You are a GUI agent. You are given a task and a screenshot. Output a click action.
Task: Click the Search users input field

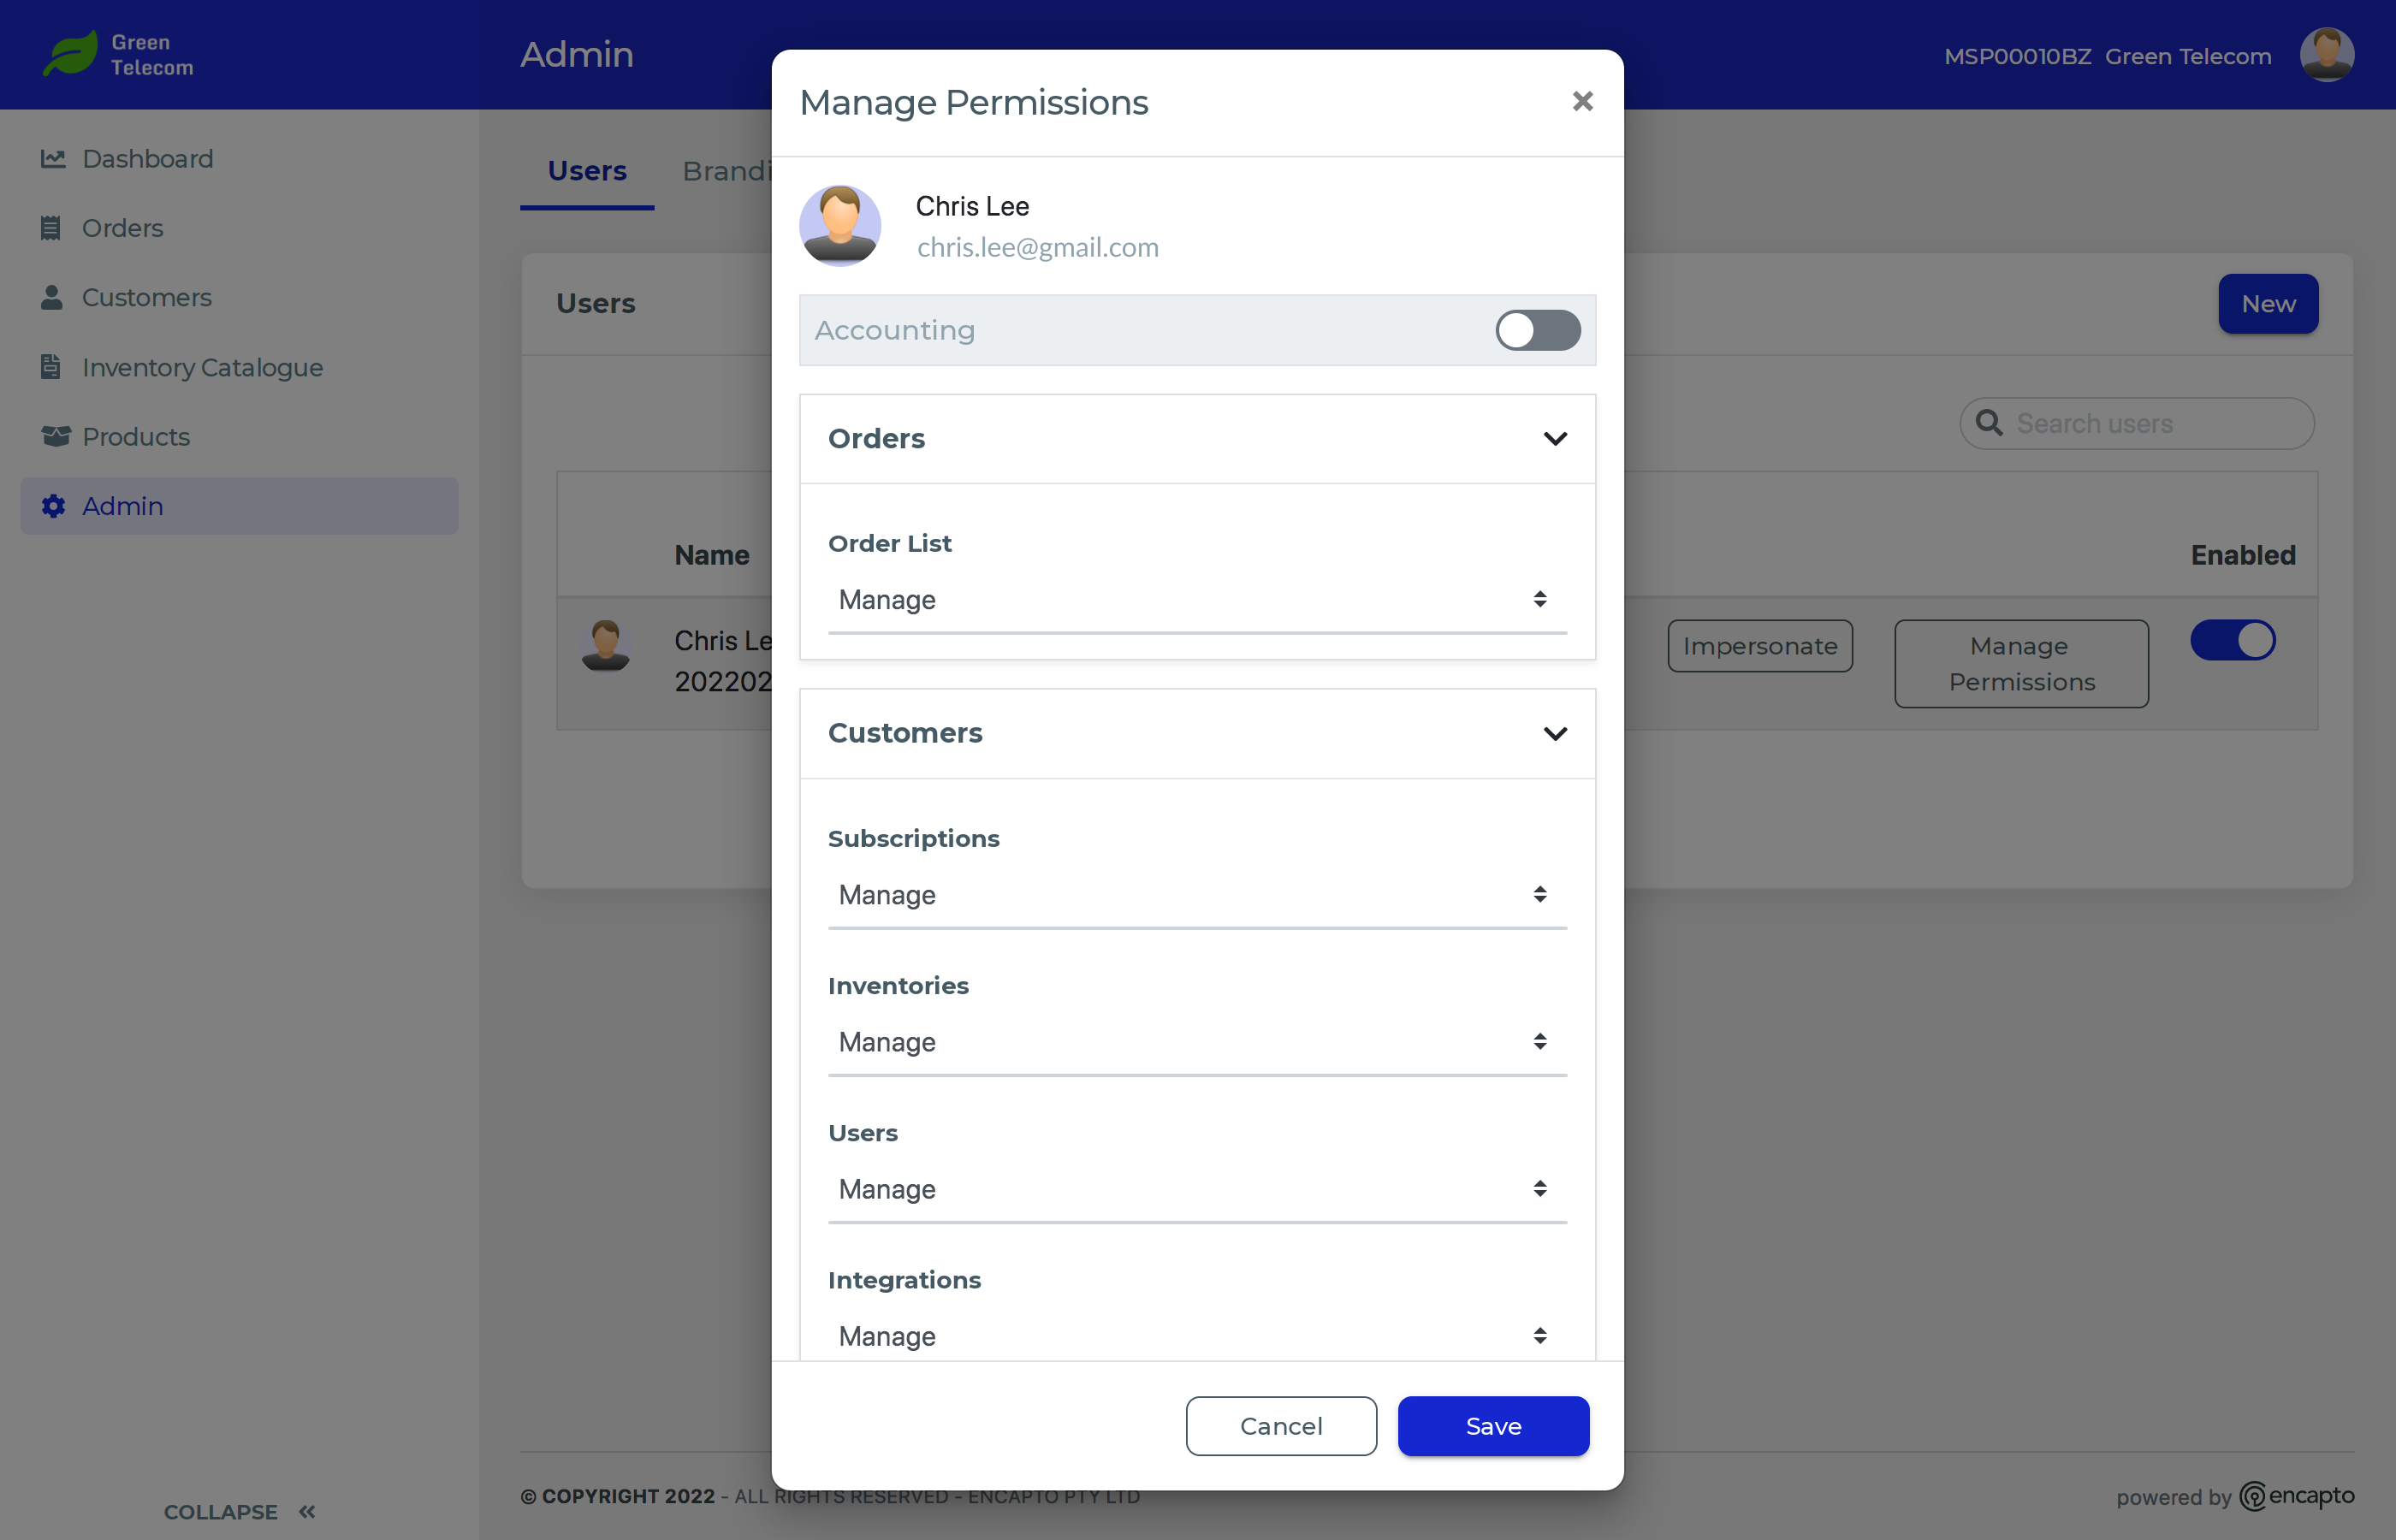click(x=2150, y=424)
